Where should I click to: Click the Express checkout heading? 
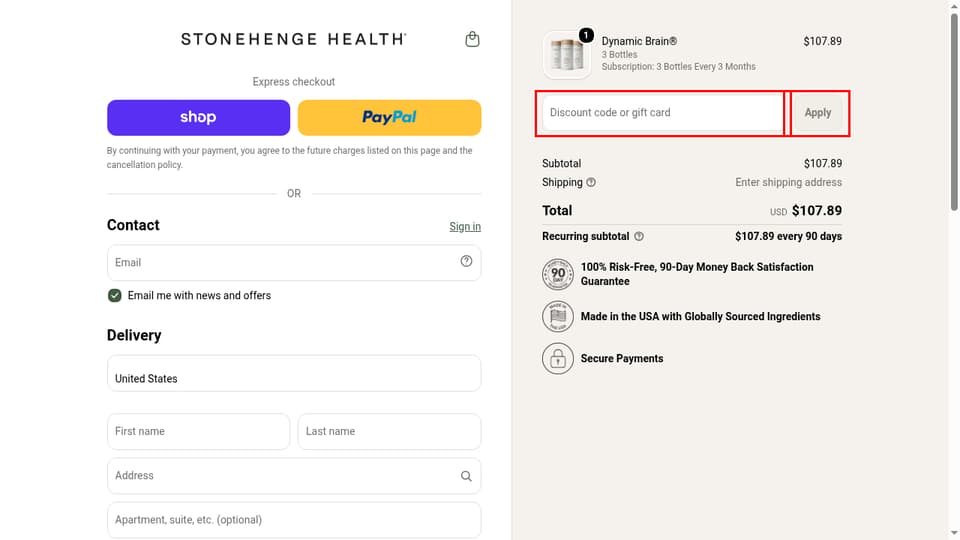point(294,82)
